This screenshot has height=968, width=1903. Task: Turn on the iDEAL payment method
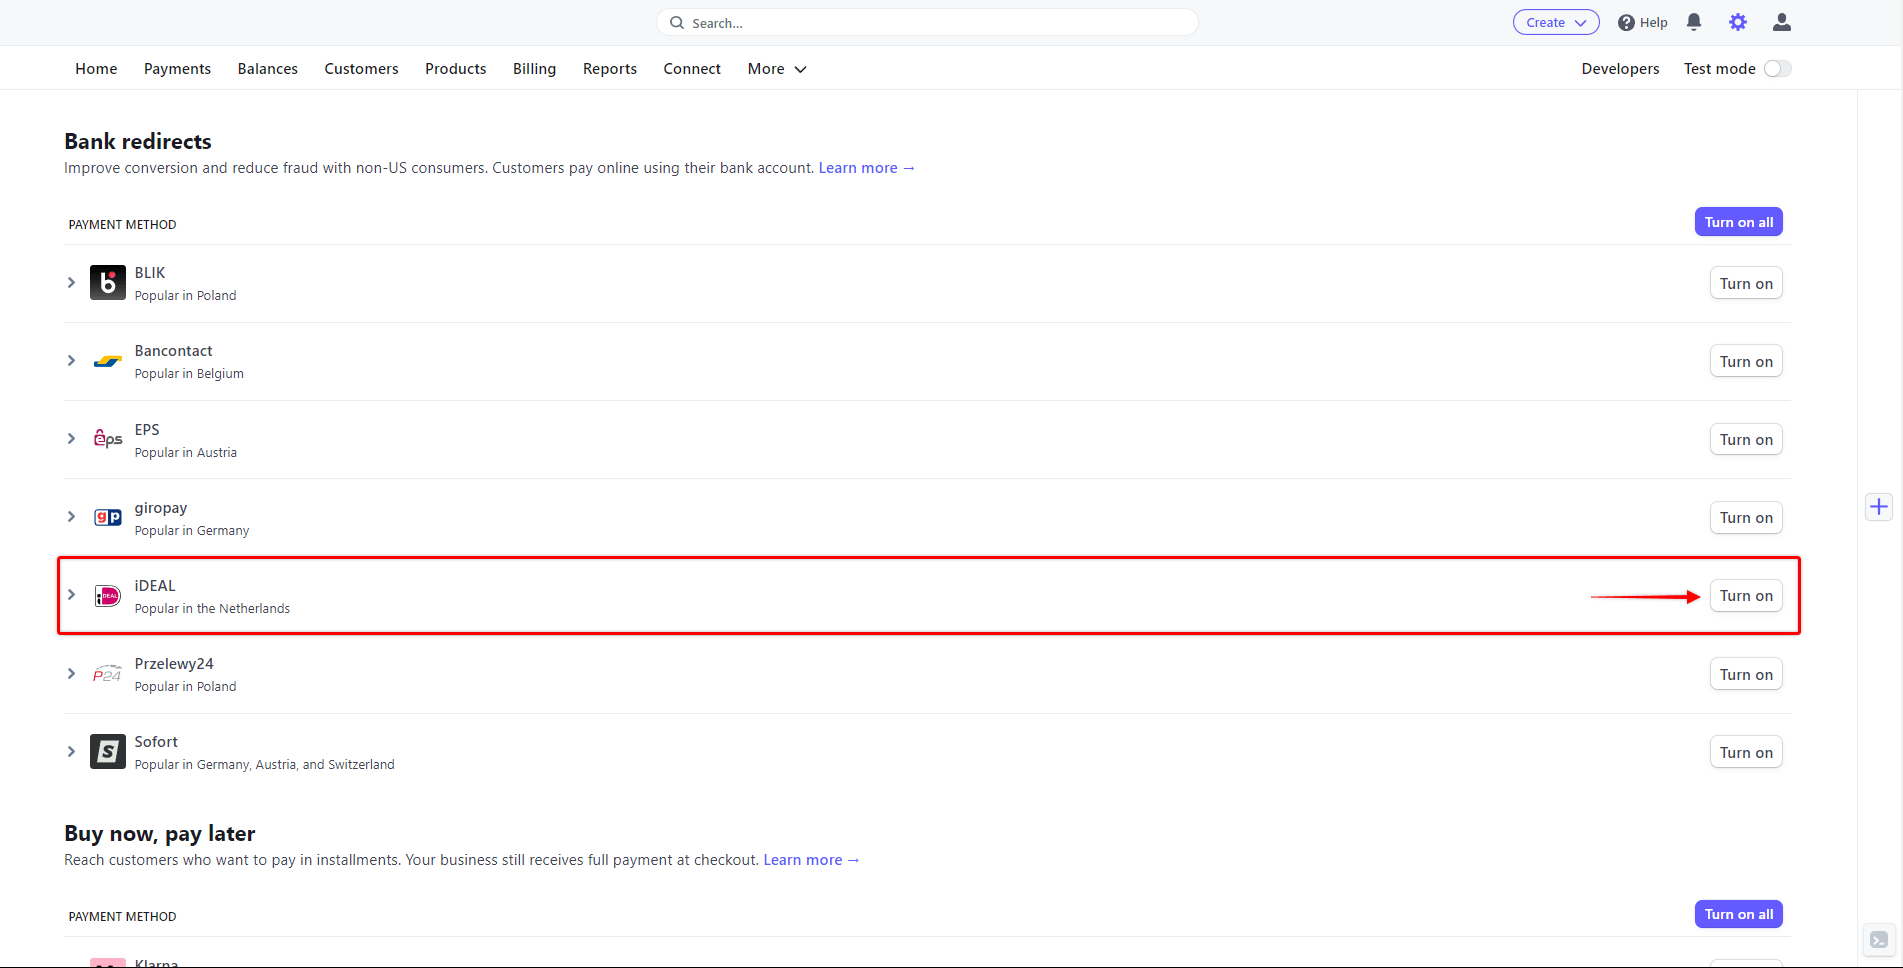pyautogui.click(x=1745, y=595)
